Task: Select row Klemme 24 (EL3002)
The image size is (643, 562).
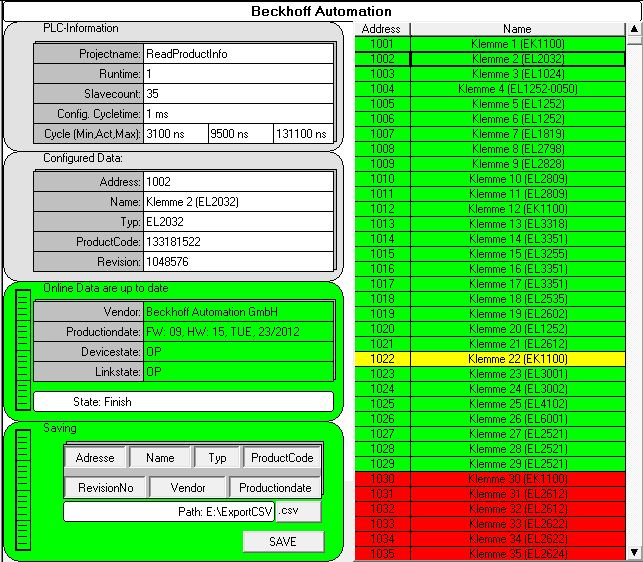Action: tap(490, 388)
